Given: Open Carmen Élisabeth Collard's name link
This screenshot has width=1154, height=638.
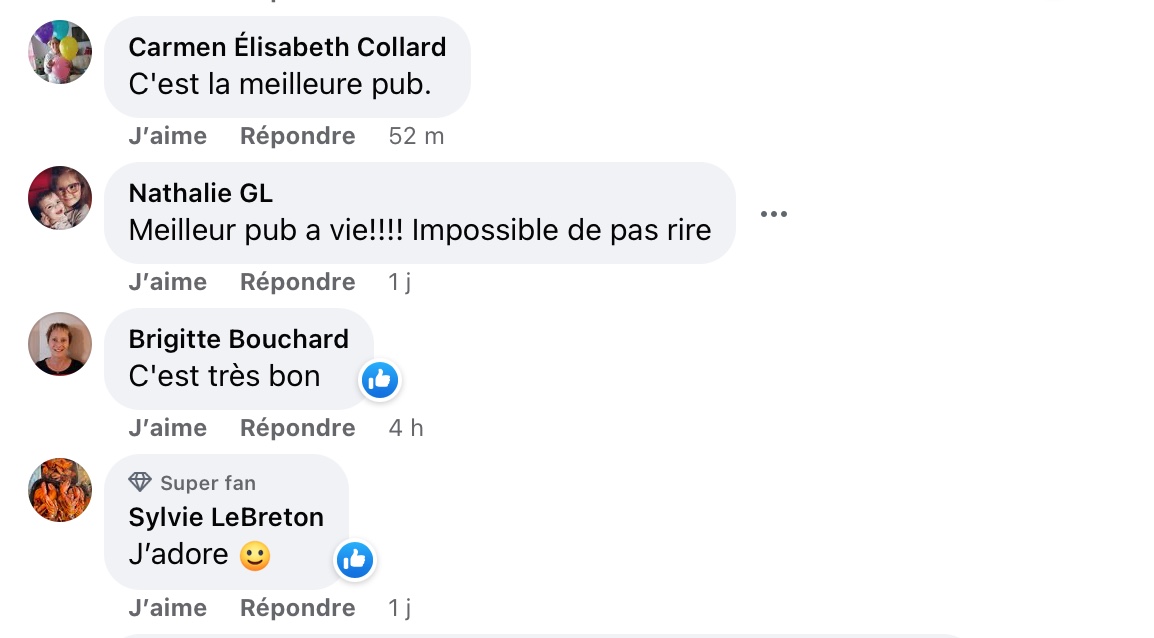Looking at the screenshot, I should coord(287,47).
